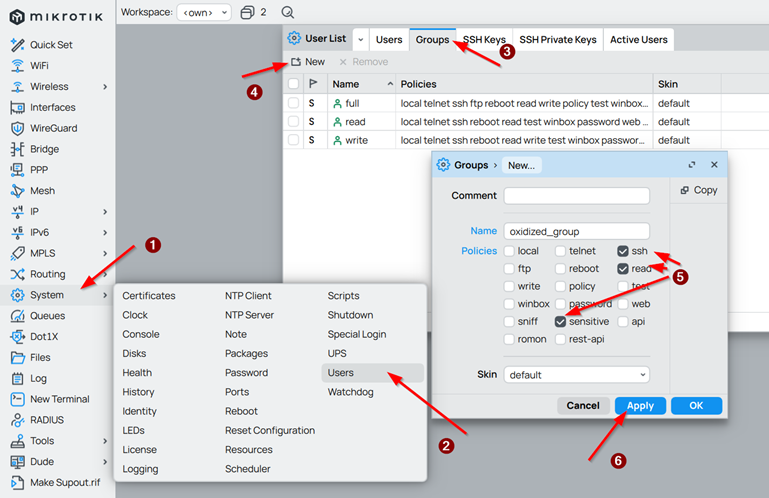Screen dimensions: 769x498
Task: Enable the winbox policy checkbox
Action: coord(509,304)
